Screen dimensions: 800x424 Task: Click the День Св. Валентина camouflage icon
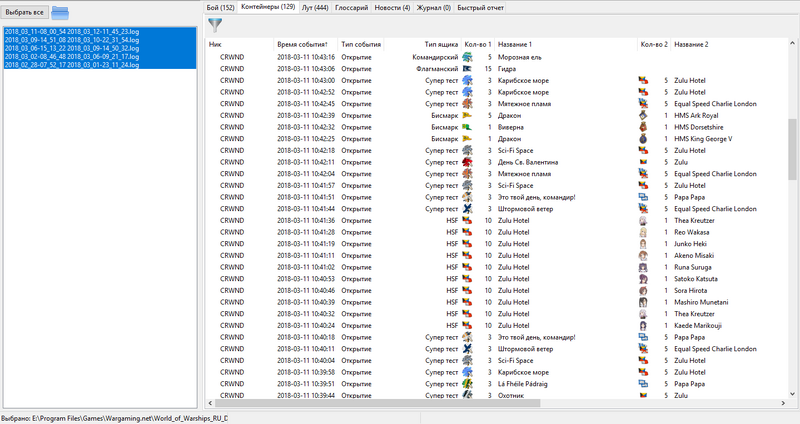point(466,162)
